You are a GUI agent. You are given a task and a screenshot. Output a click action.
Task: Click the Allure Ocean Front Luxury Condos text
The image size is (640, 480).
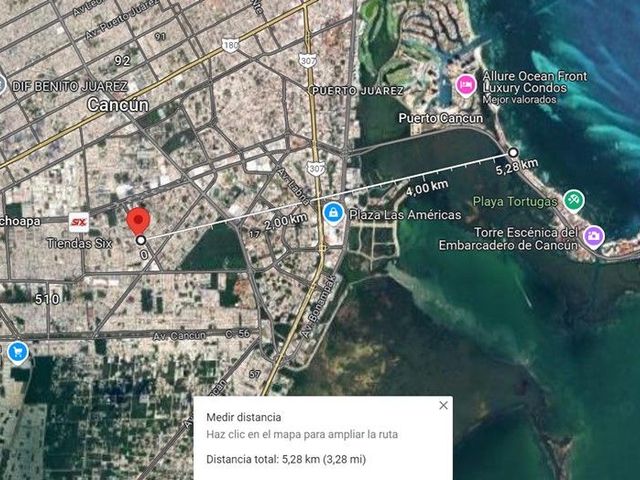coord(535,82)
